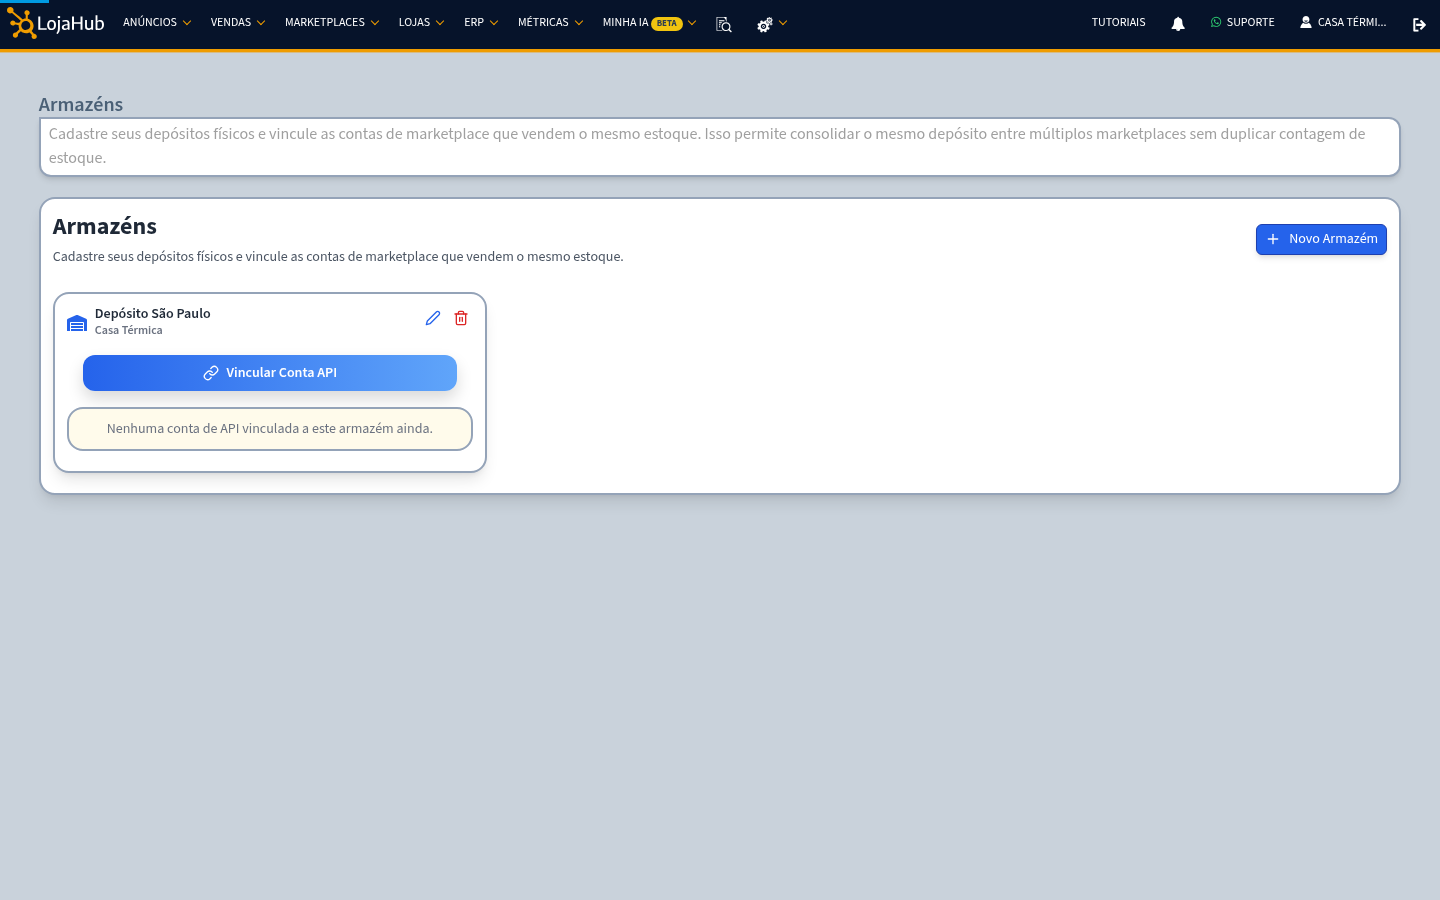Open the Tutoriais link

(1119, 22)
